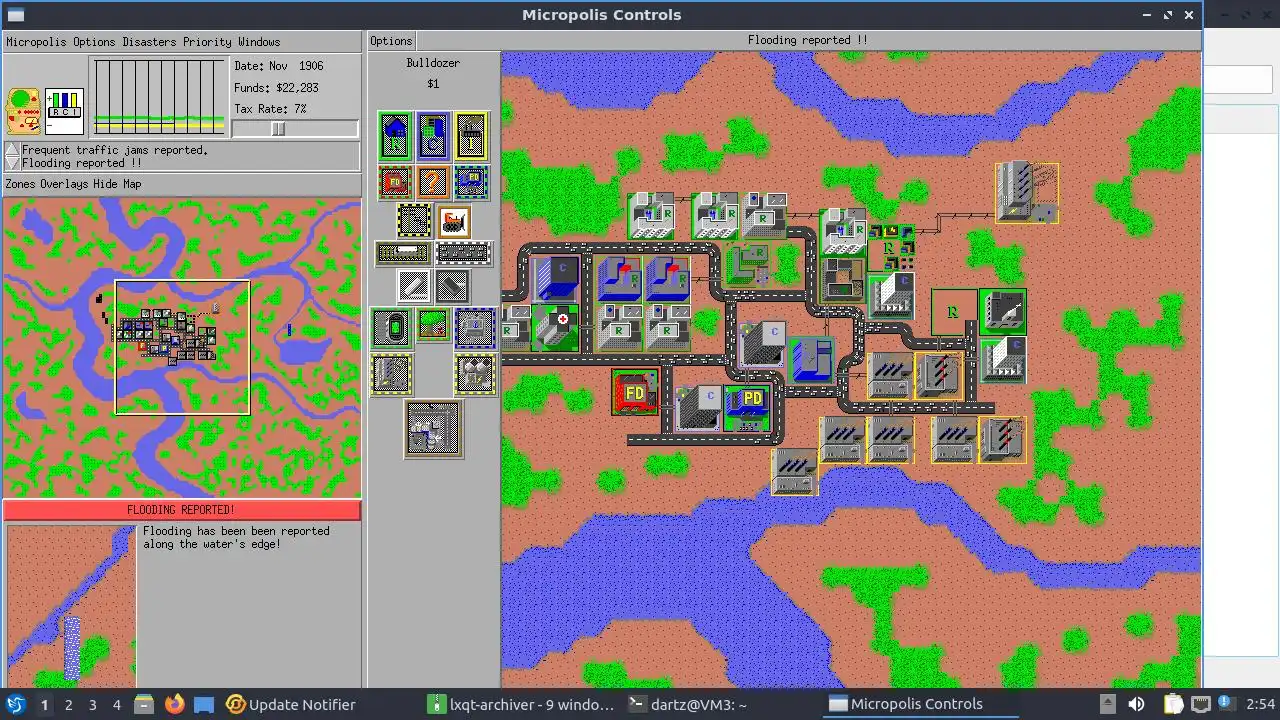Select the Query question mark tool
The image size is (1280, 720).
click(433, 182)
